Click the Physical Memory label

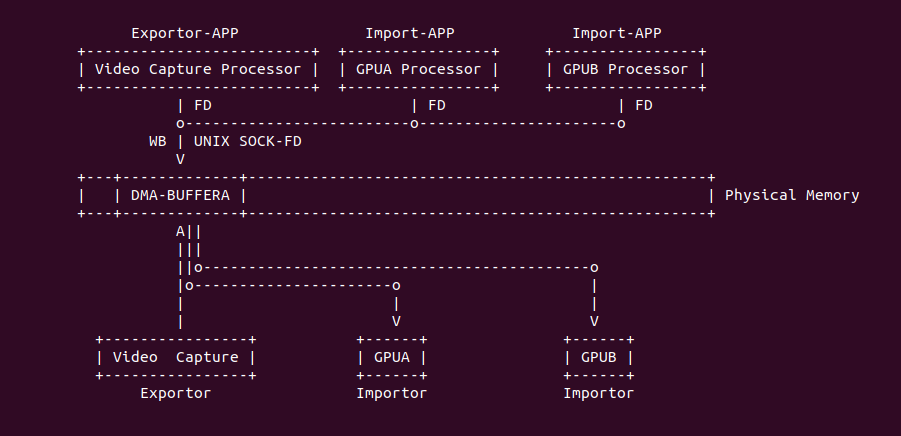click(791, 195)
